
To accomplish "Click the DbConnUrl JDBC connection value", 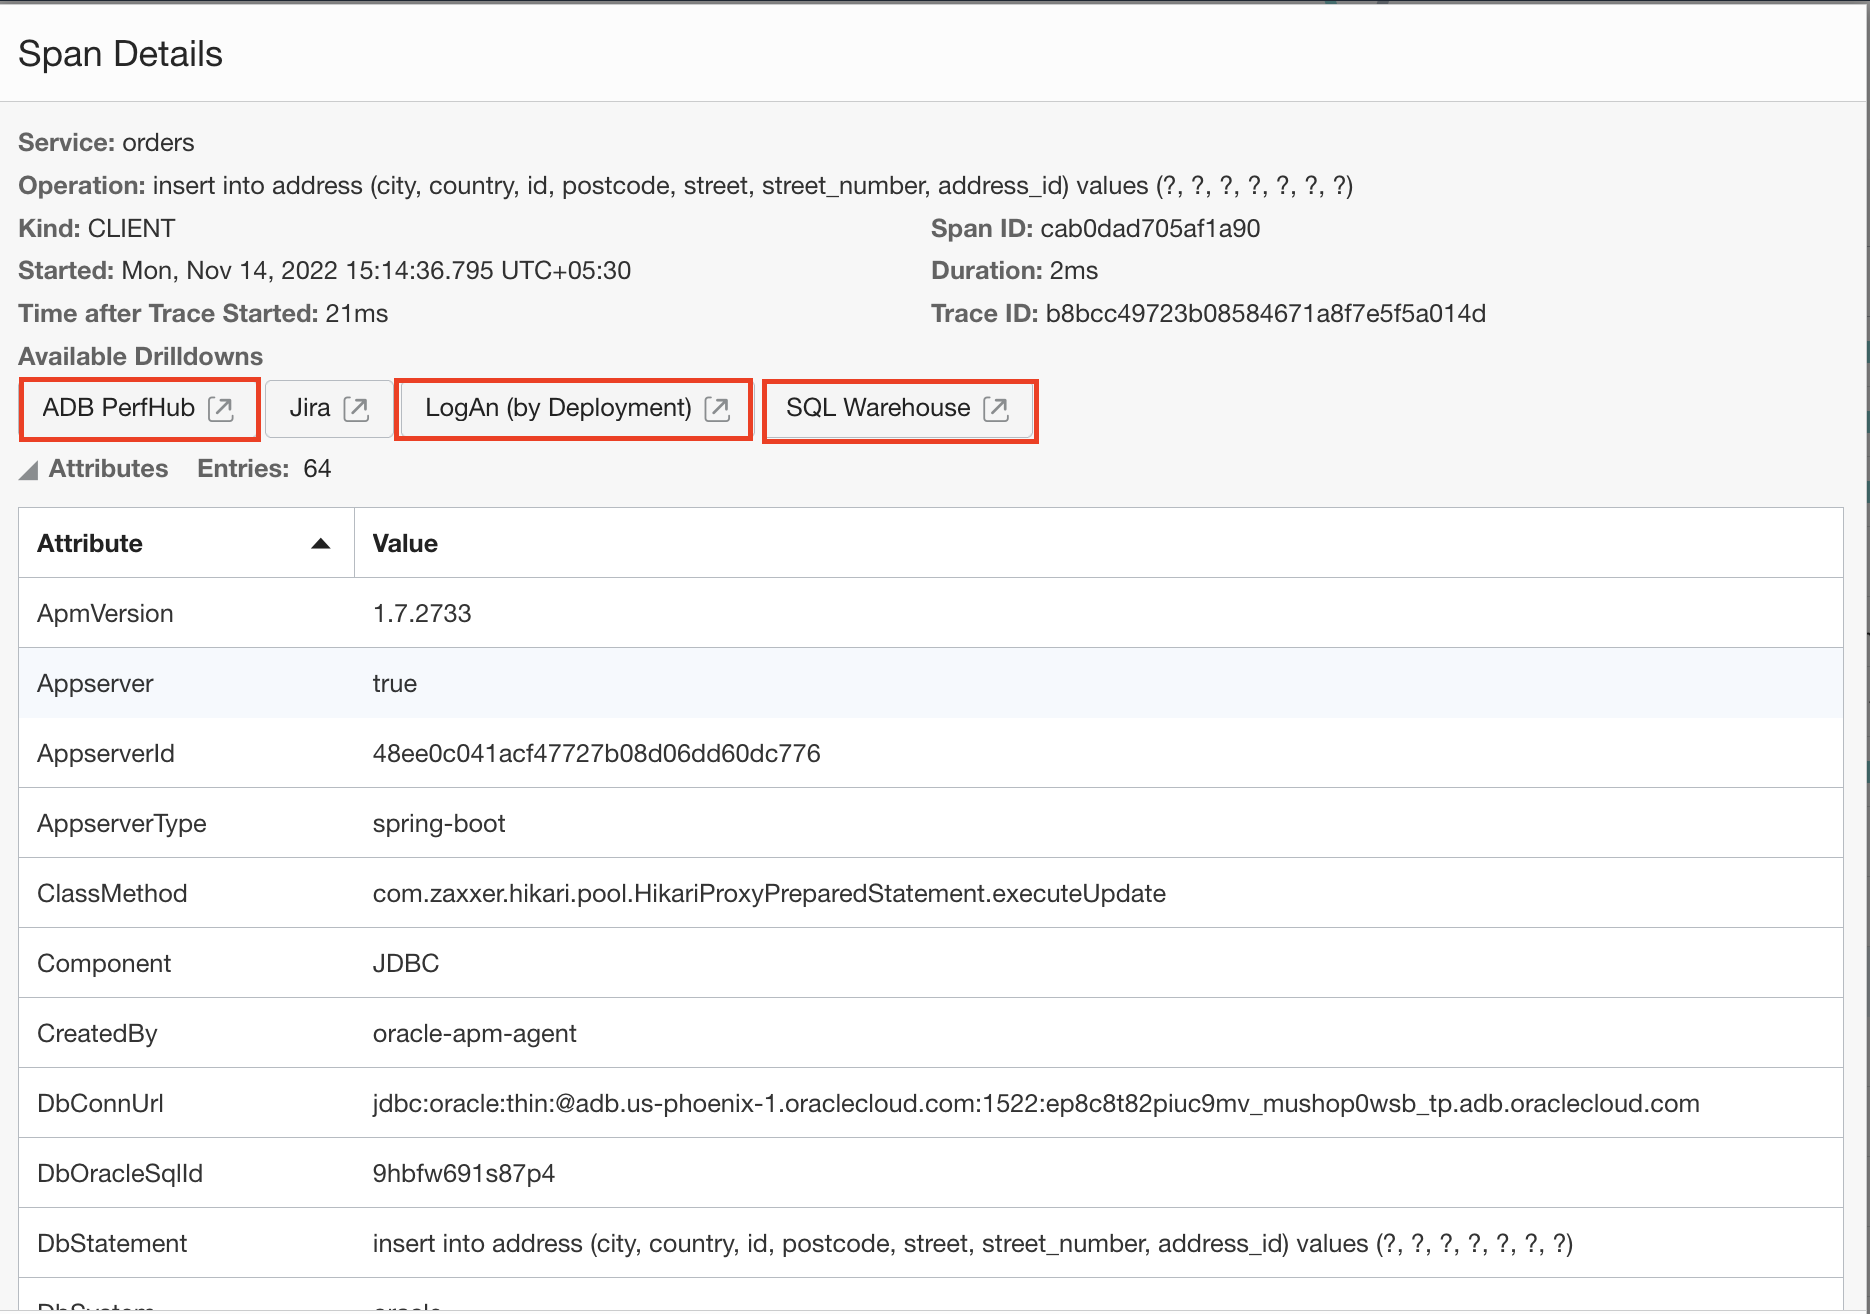I will click(1035, 1104).
